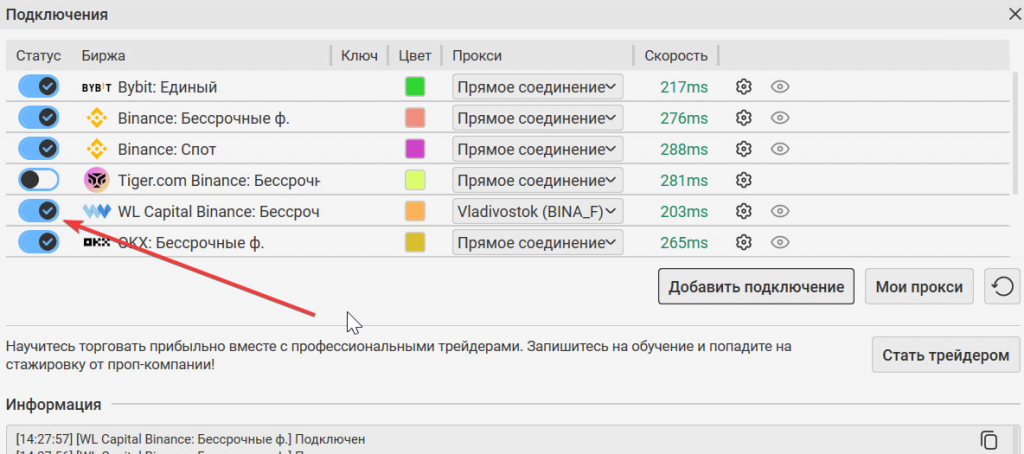Turn off WL Capital Binance status switch
Viewport: 1024px width, 454px height.
pos(38,211)
